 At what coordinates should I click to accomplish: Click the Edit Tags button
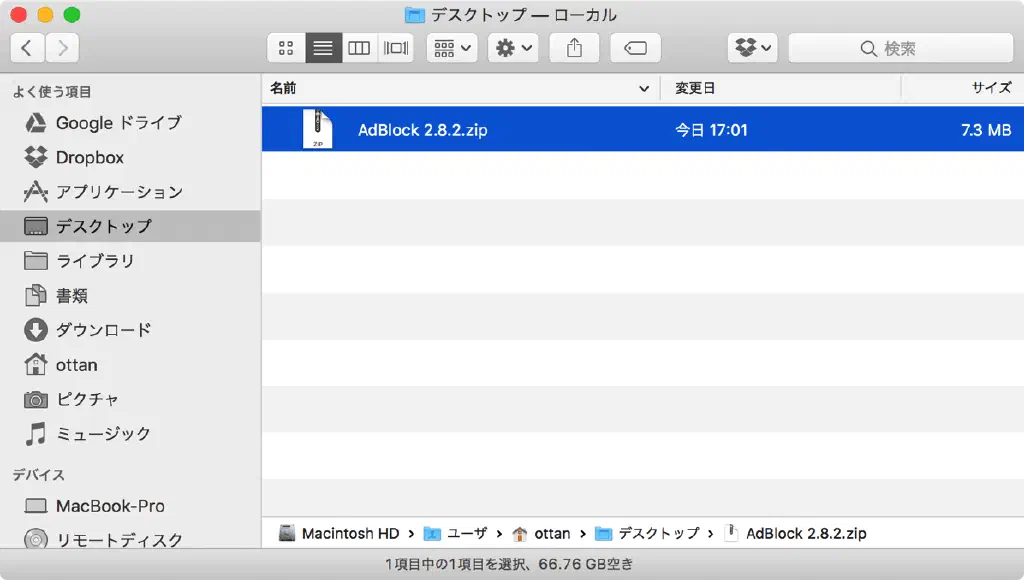click(635, 48)
